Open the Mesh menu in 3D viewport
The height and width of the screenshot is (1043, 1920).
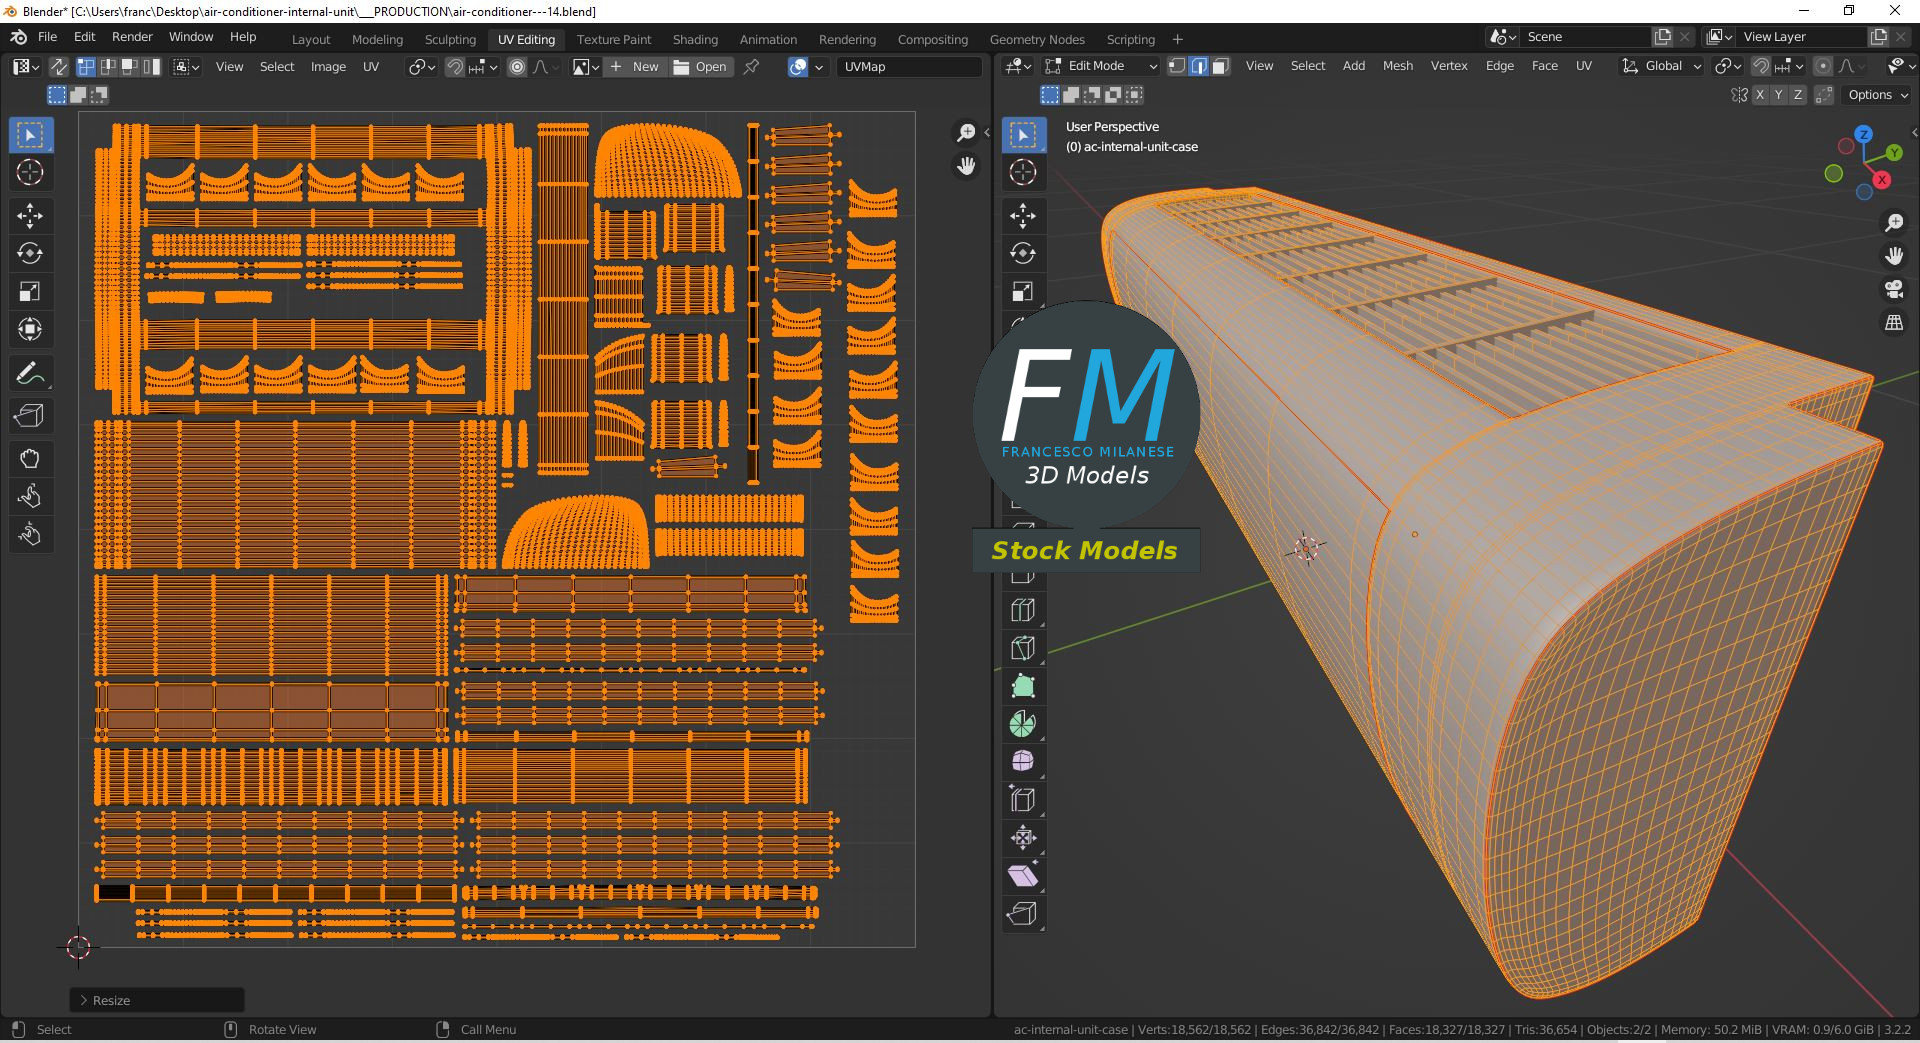click(1397, 66)
